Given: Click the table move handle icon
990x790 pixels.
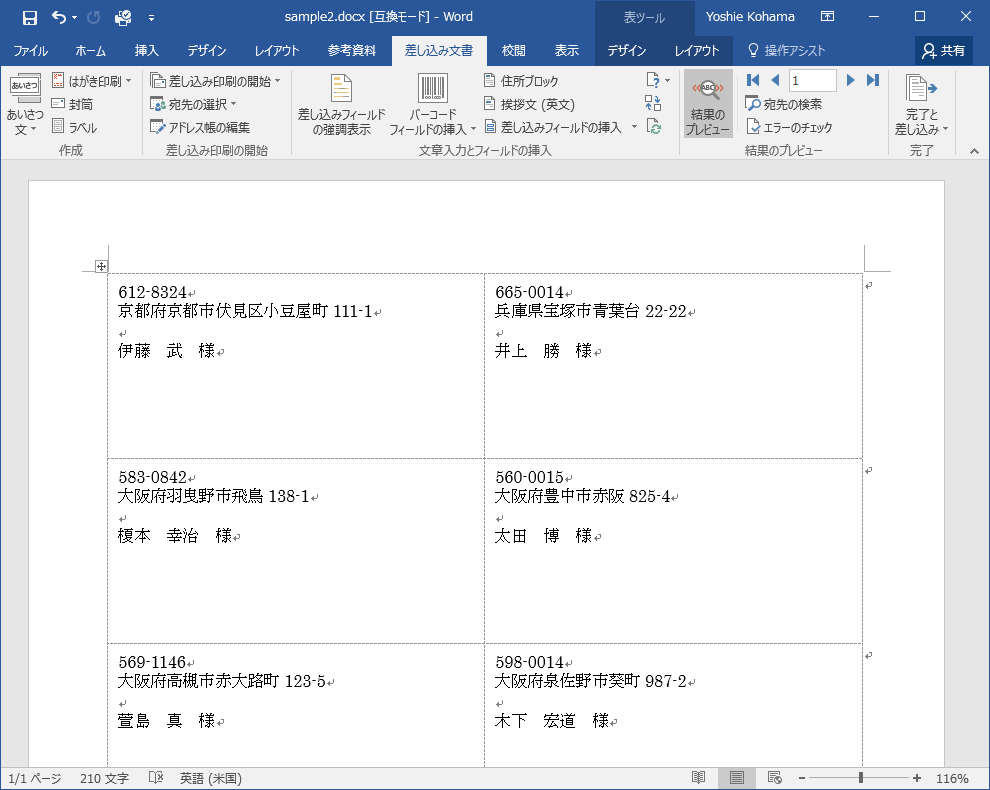Looking at the screenshot, I should (x=101, y=266).
